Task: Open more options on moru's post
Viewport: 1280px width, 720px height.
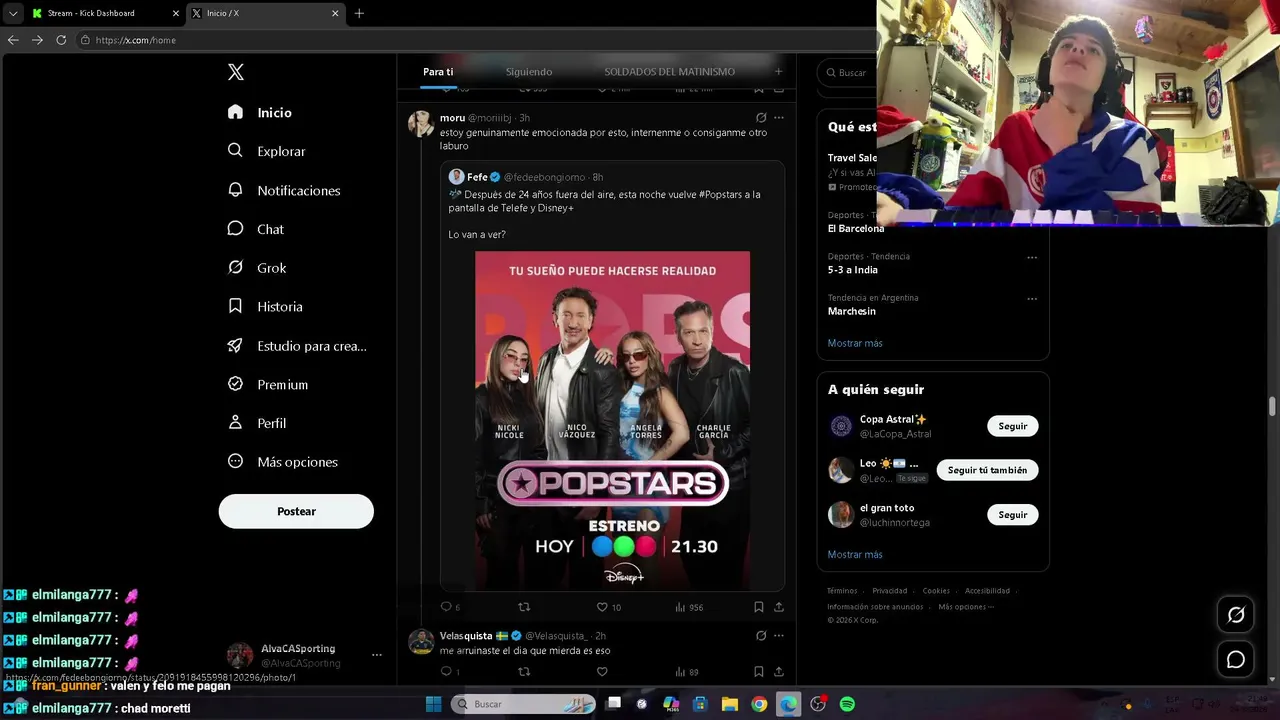Action: [x=779, y=118]
